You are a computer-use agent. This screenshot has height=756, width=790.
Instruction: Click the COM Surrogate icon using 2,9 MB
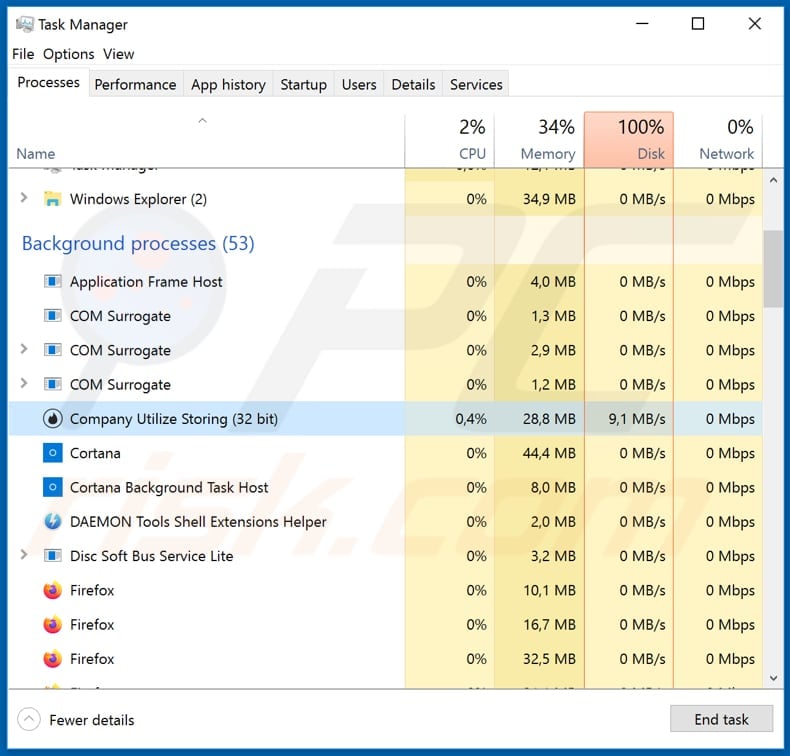52,350
